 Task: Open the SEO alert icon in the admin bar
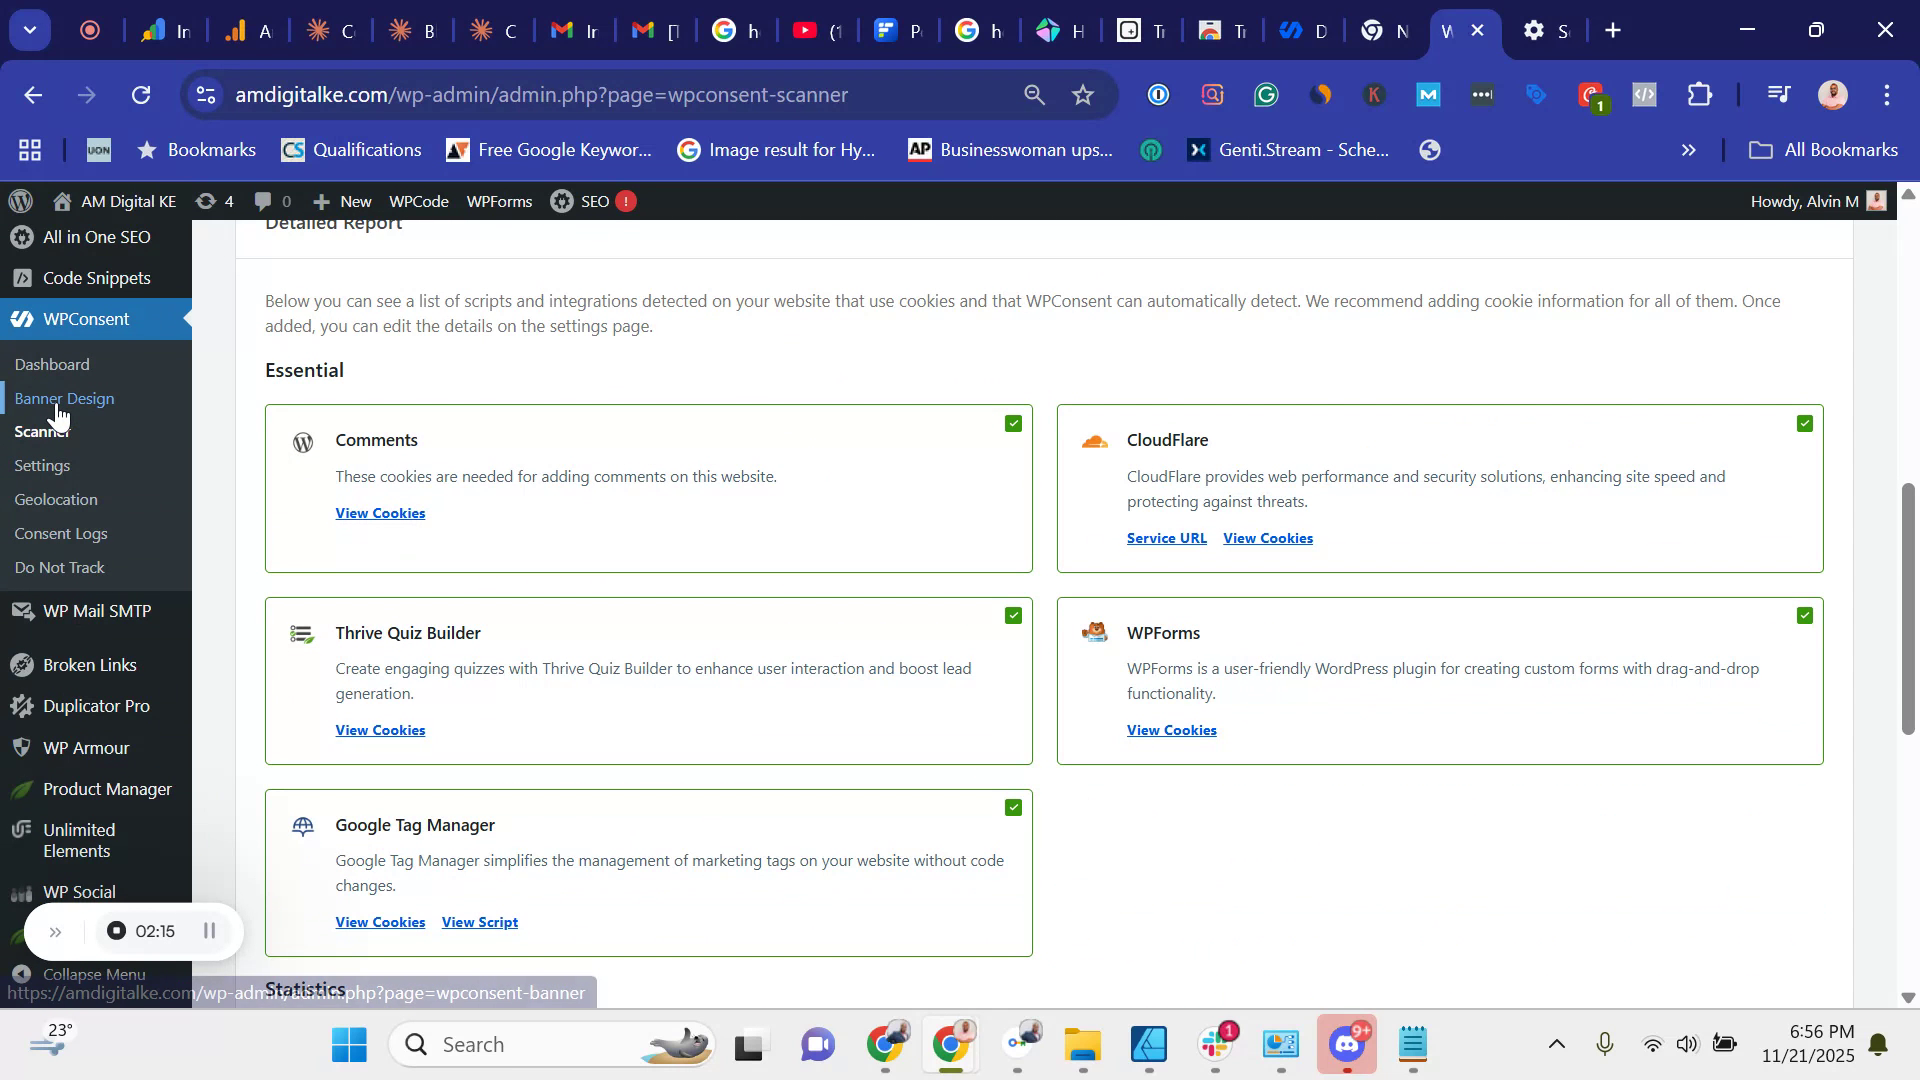point(626,201)
